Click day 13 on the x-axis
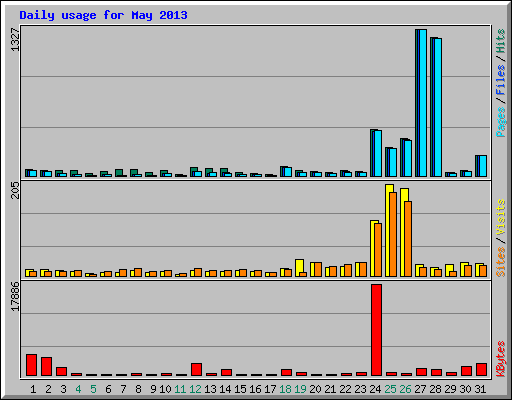Viewport: 512px width, 400px height. 210,389
